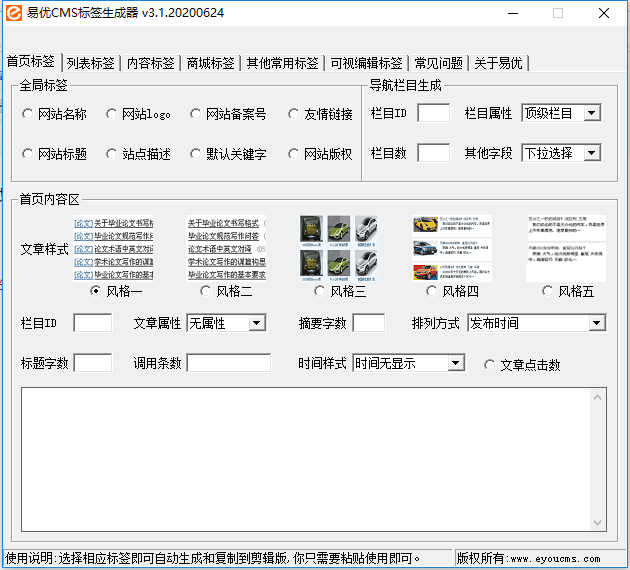Select the 网站logo radio option
The image size is (630, 570).
coord(112,114)
